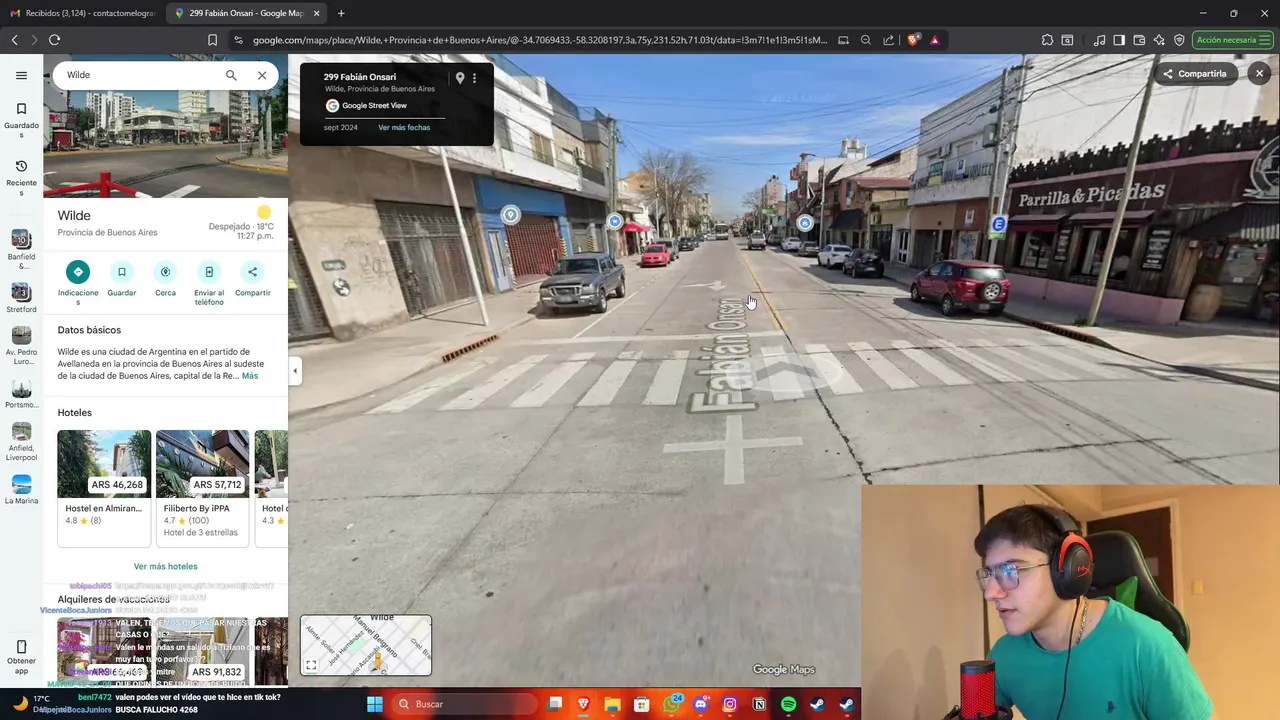1280x720 pixels.
Task: Open the music note playlist icon
Action: tap(1099, 40)
